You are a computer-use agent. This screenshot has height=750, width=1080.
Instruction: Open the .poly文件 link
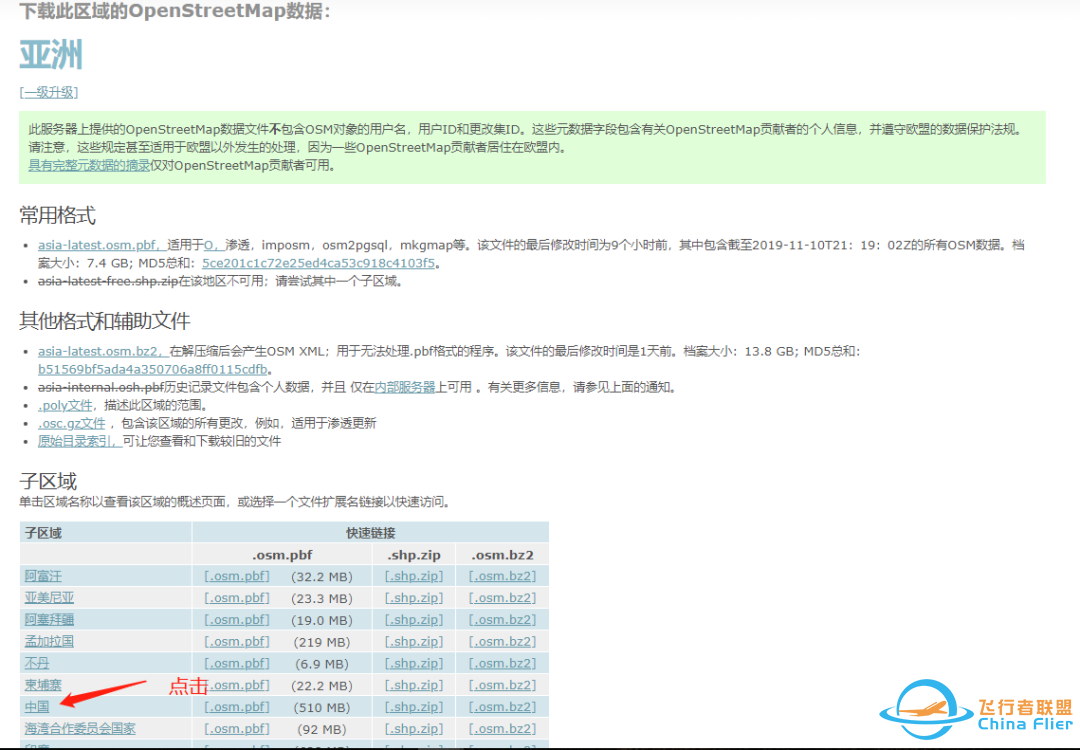pyautogui.click(x=65, y=405)
